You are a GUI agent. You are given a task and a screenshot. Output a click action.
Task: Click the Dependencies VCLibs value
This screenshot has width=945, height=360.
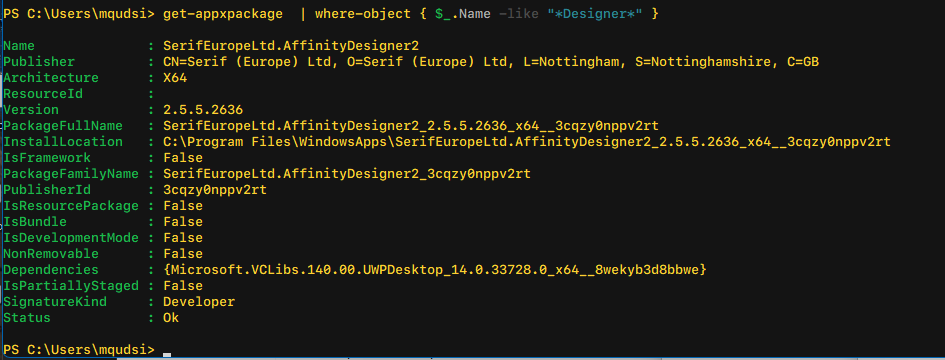[x=435, y=270]
